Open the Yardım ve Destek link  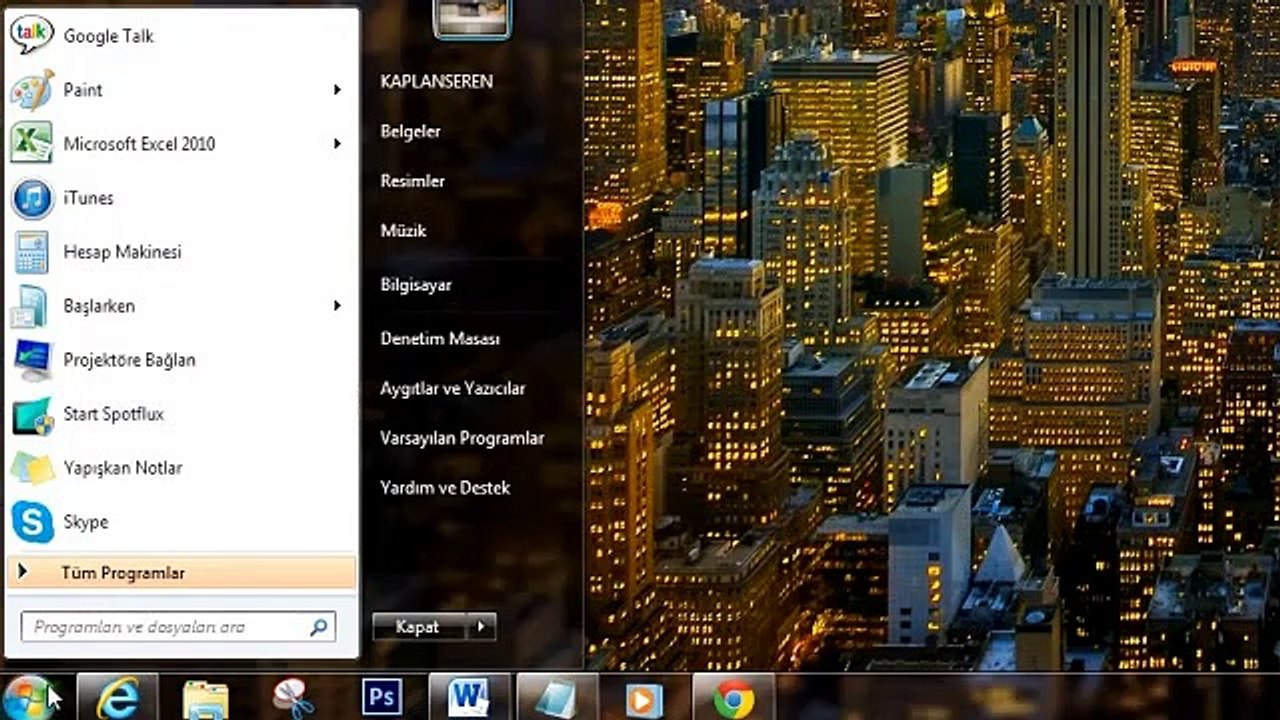pyautogui.click(x=445, y=488)
